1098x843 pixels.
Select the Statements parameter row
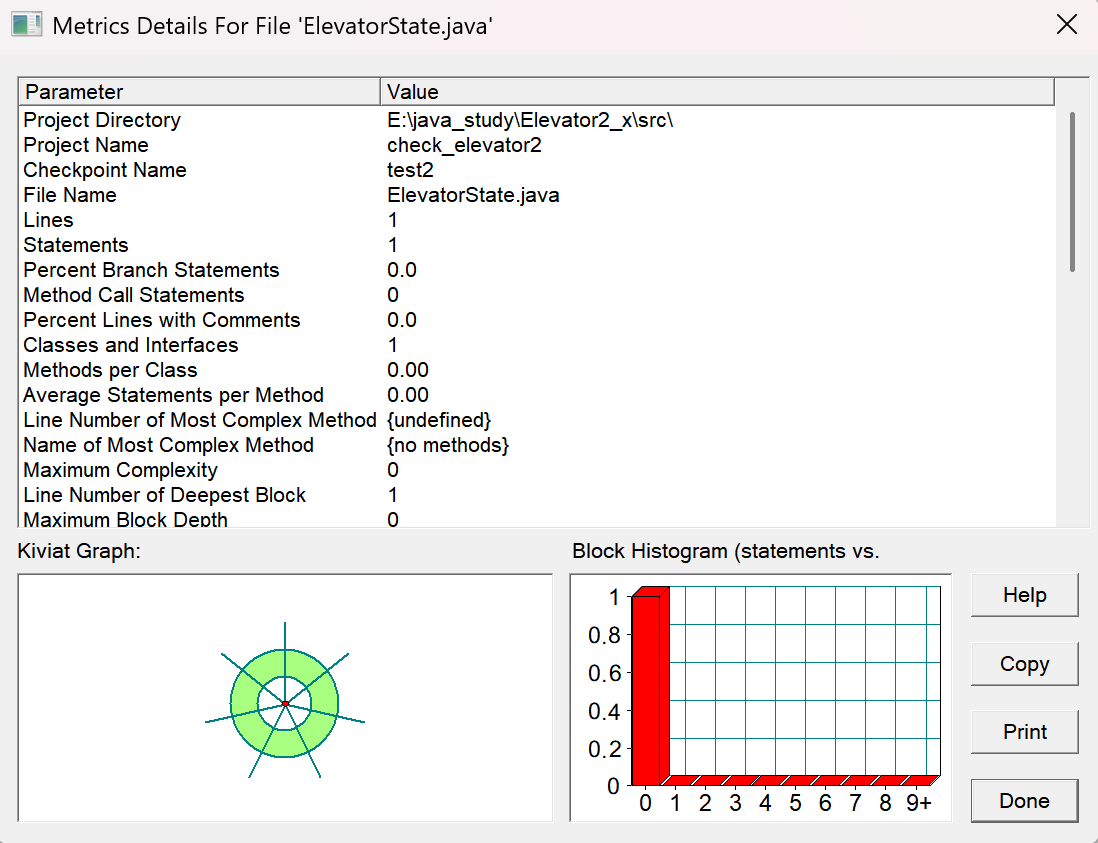pos(538,245)
